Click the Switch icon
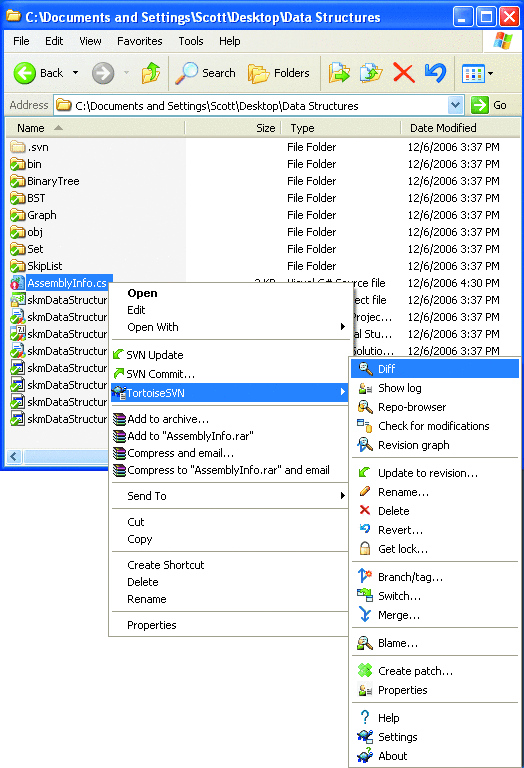 click(365, 595)
